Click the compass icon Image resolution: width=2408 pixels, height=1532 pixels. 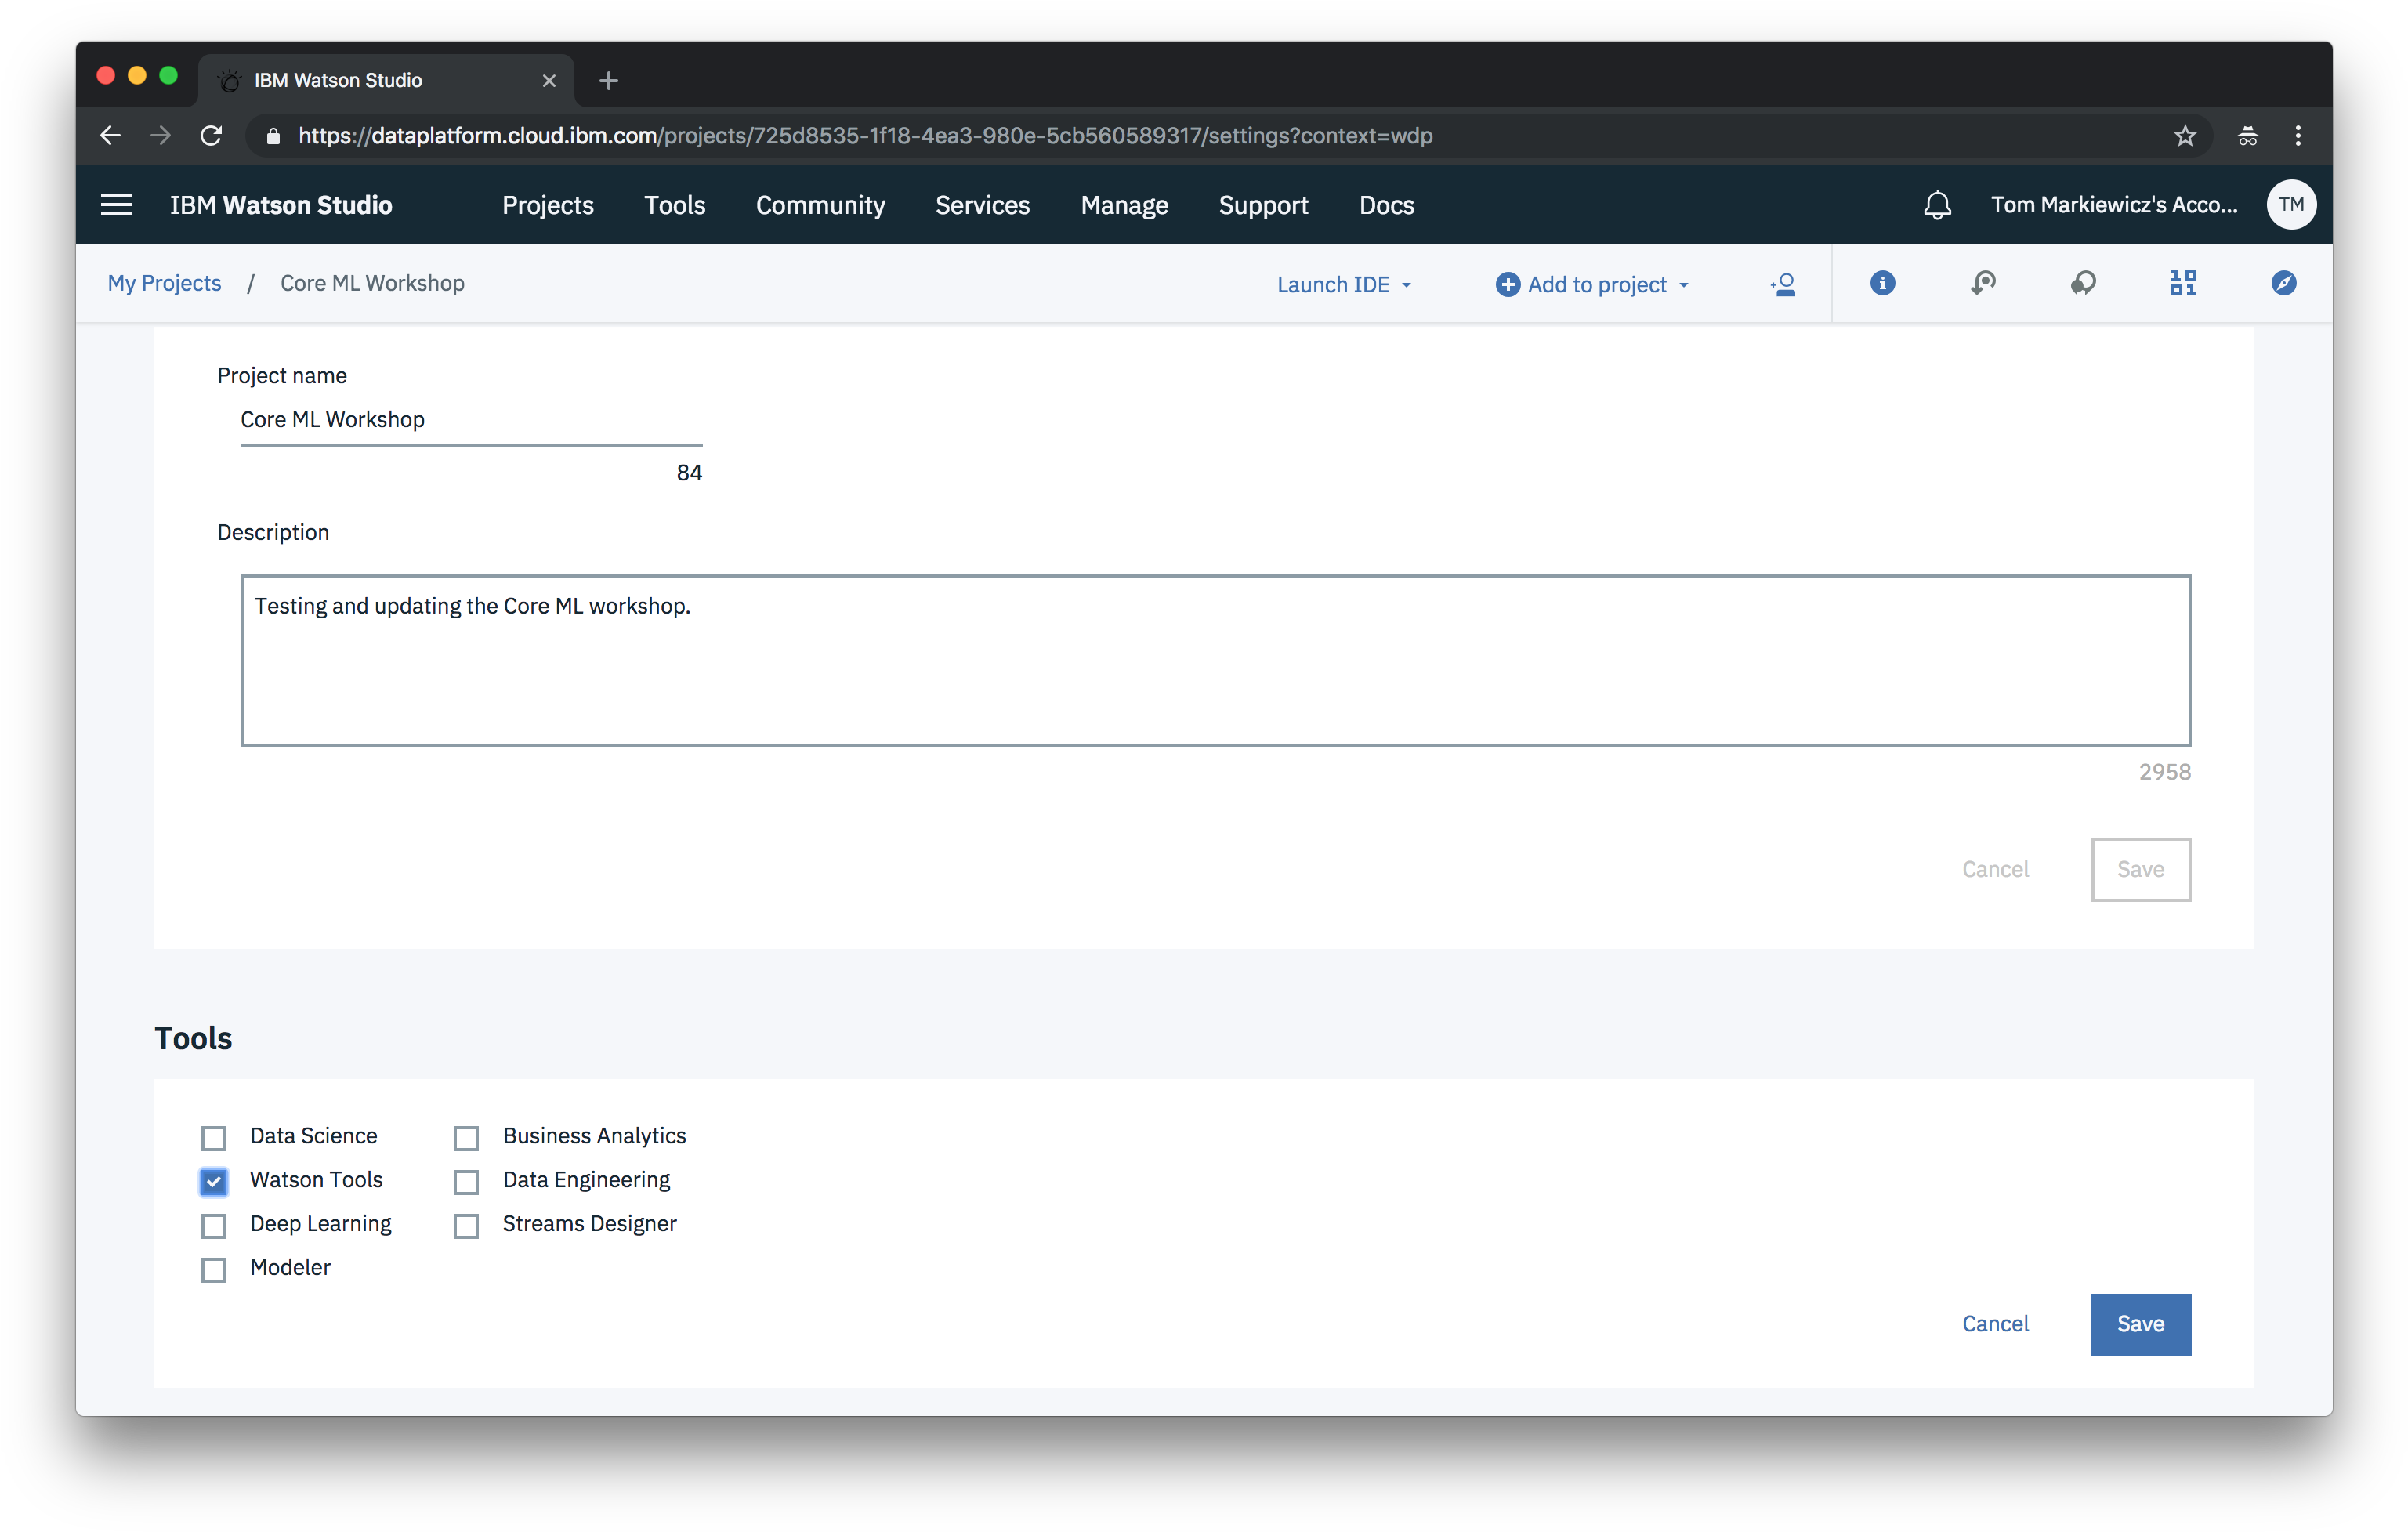2283,284
